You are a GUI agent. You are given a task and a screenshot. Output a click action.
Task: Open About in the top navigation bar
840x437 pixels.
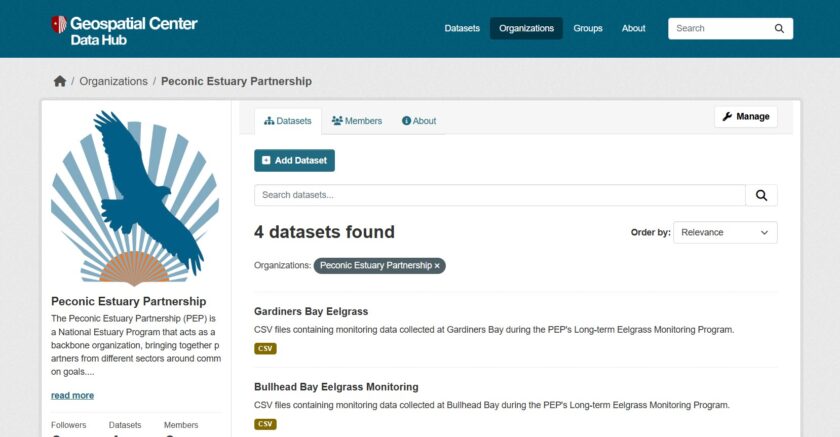[x=633, y=28]
